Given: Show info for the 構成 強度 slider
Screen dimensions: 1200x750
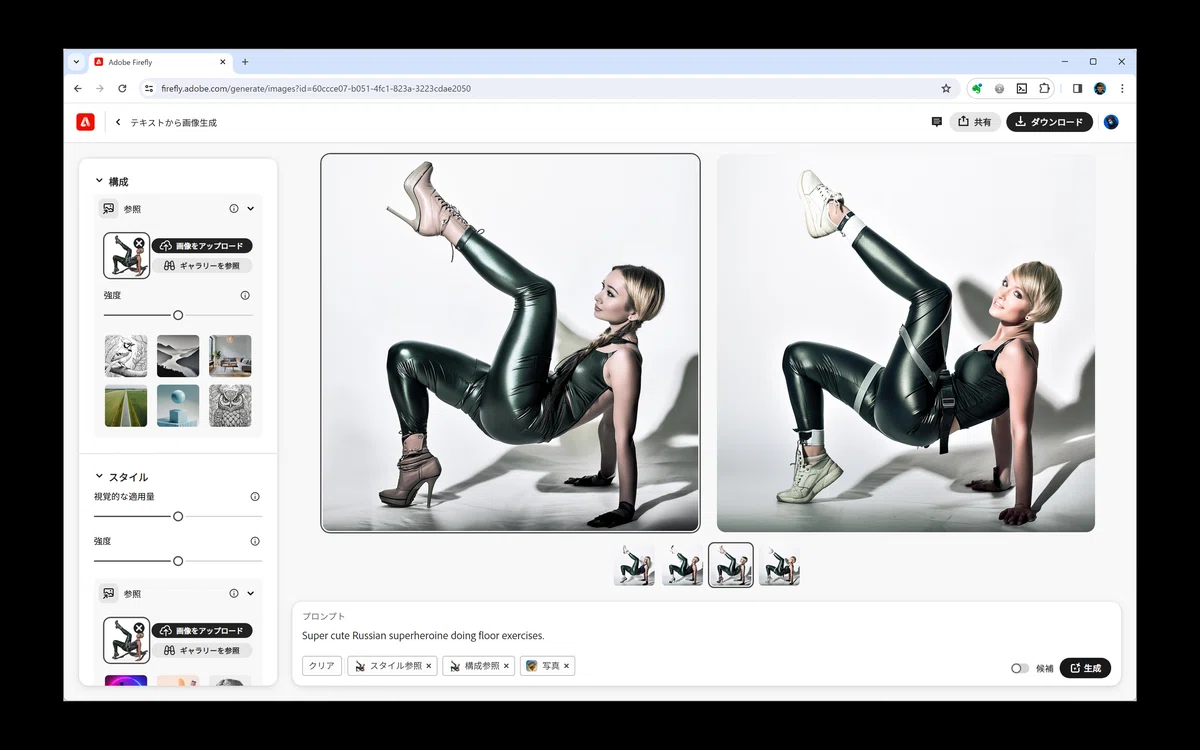Looking at the screenshot, I should [245, 296].
